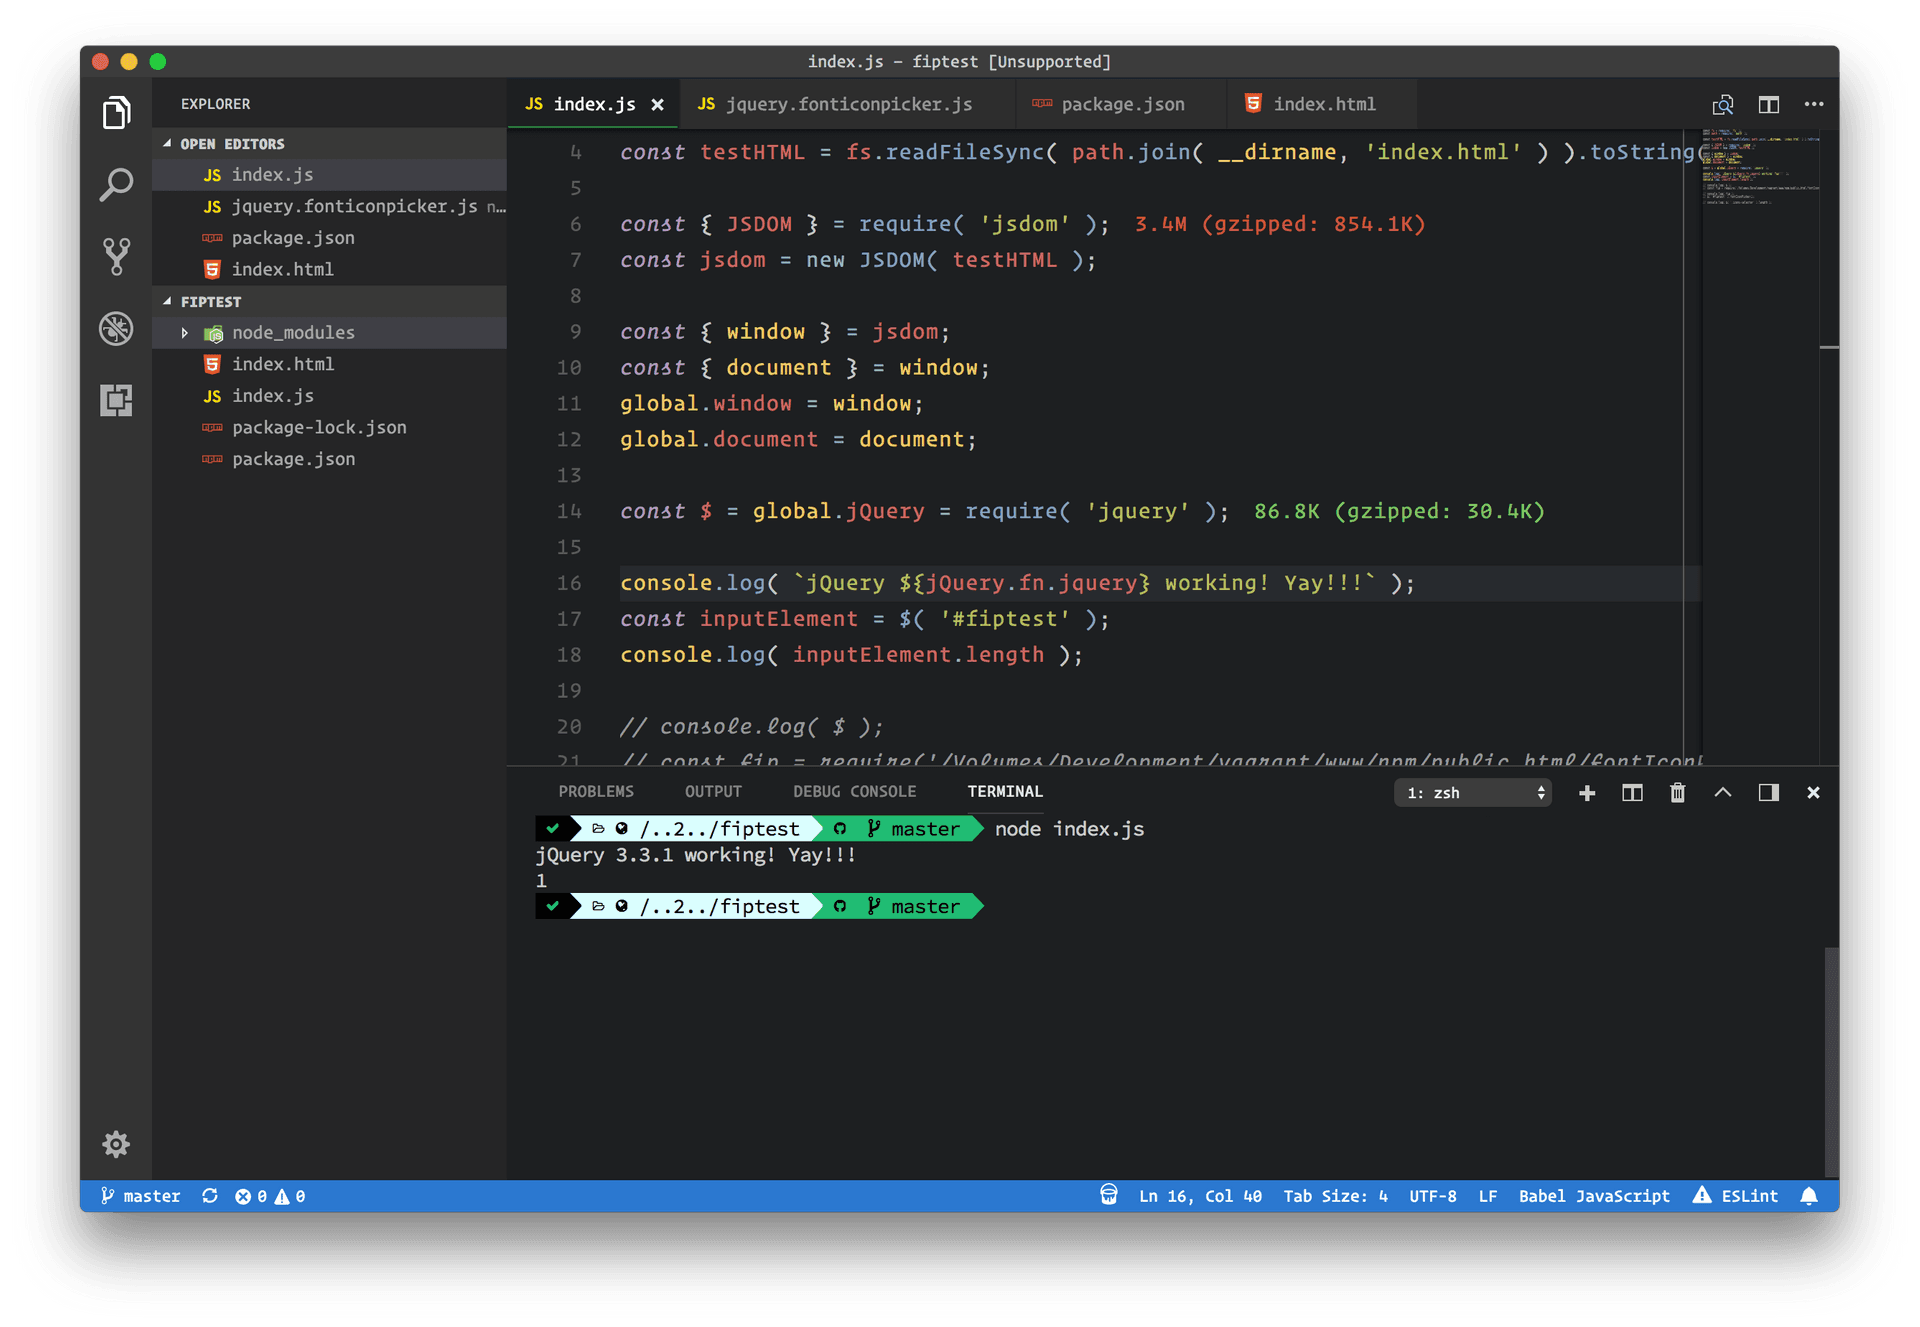Open the Extensions view
Screen dimensions: 1920x1327
(x=116, y=400)
